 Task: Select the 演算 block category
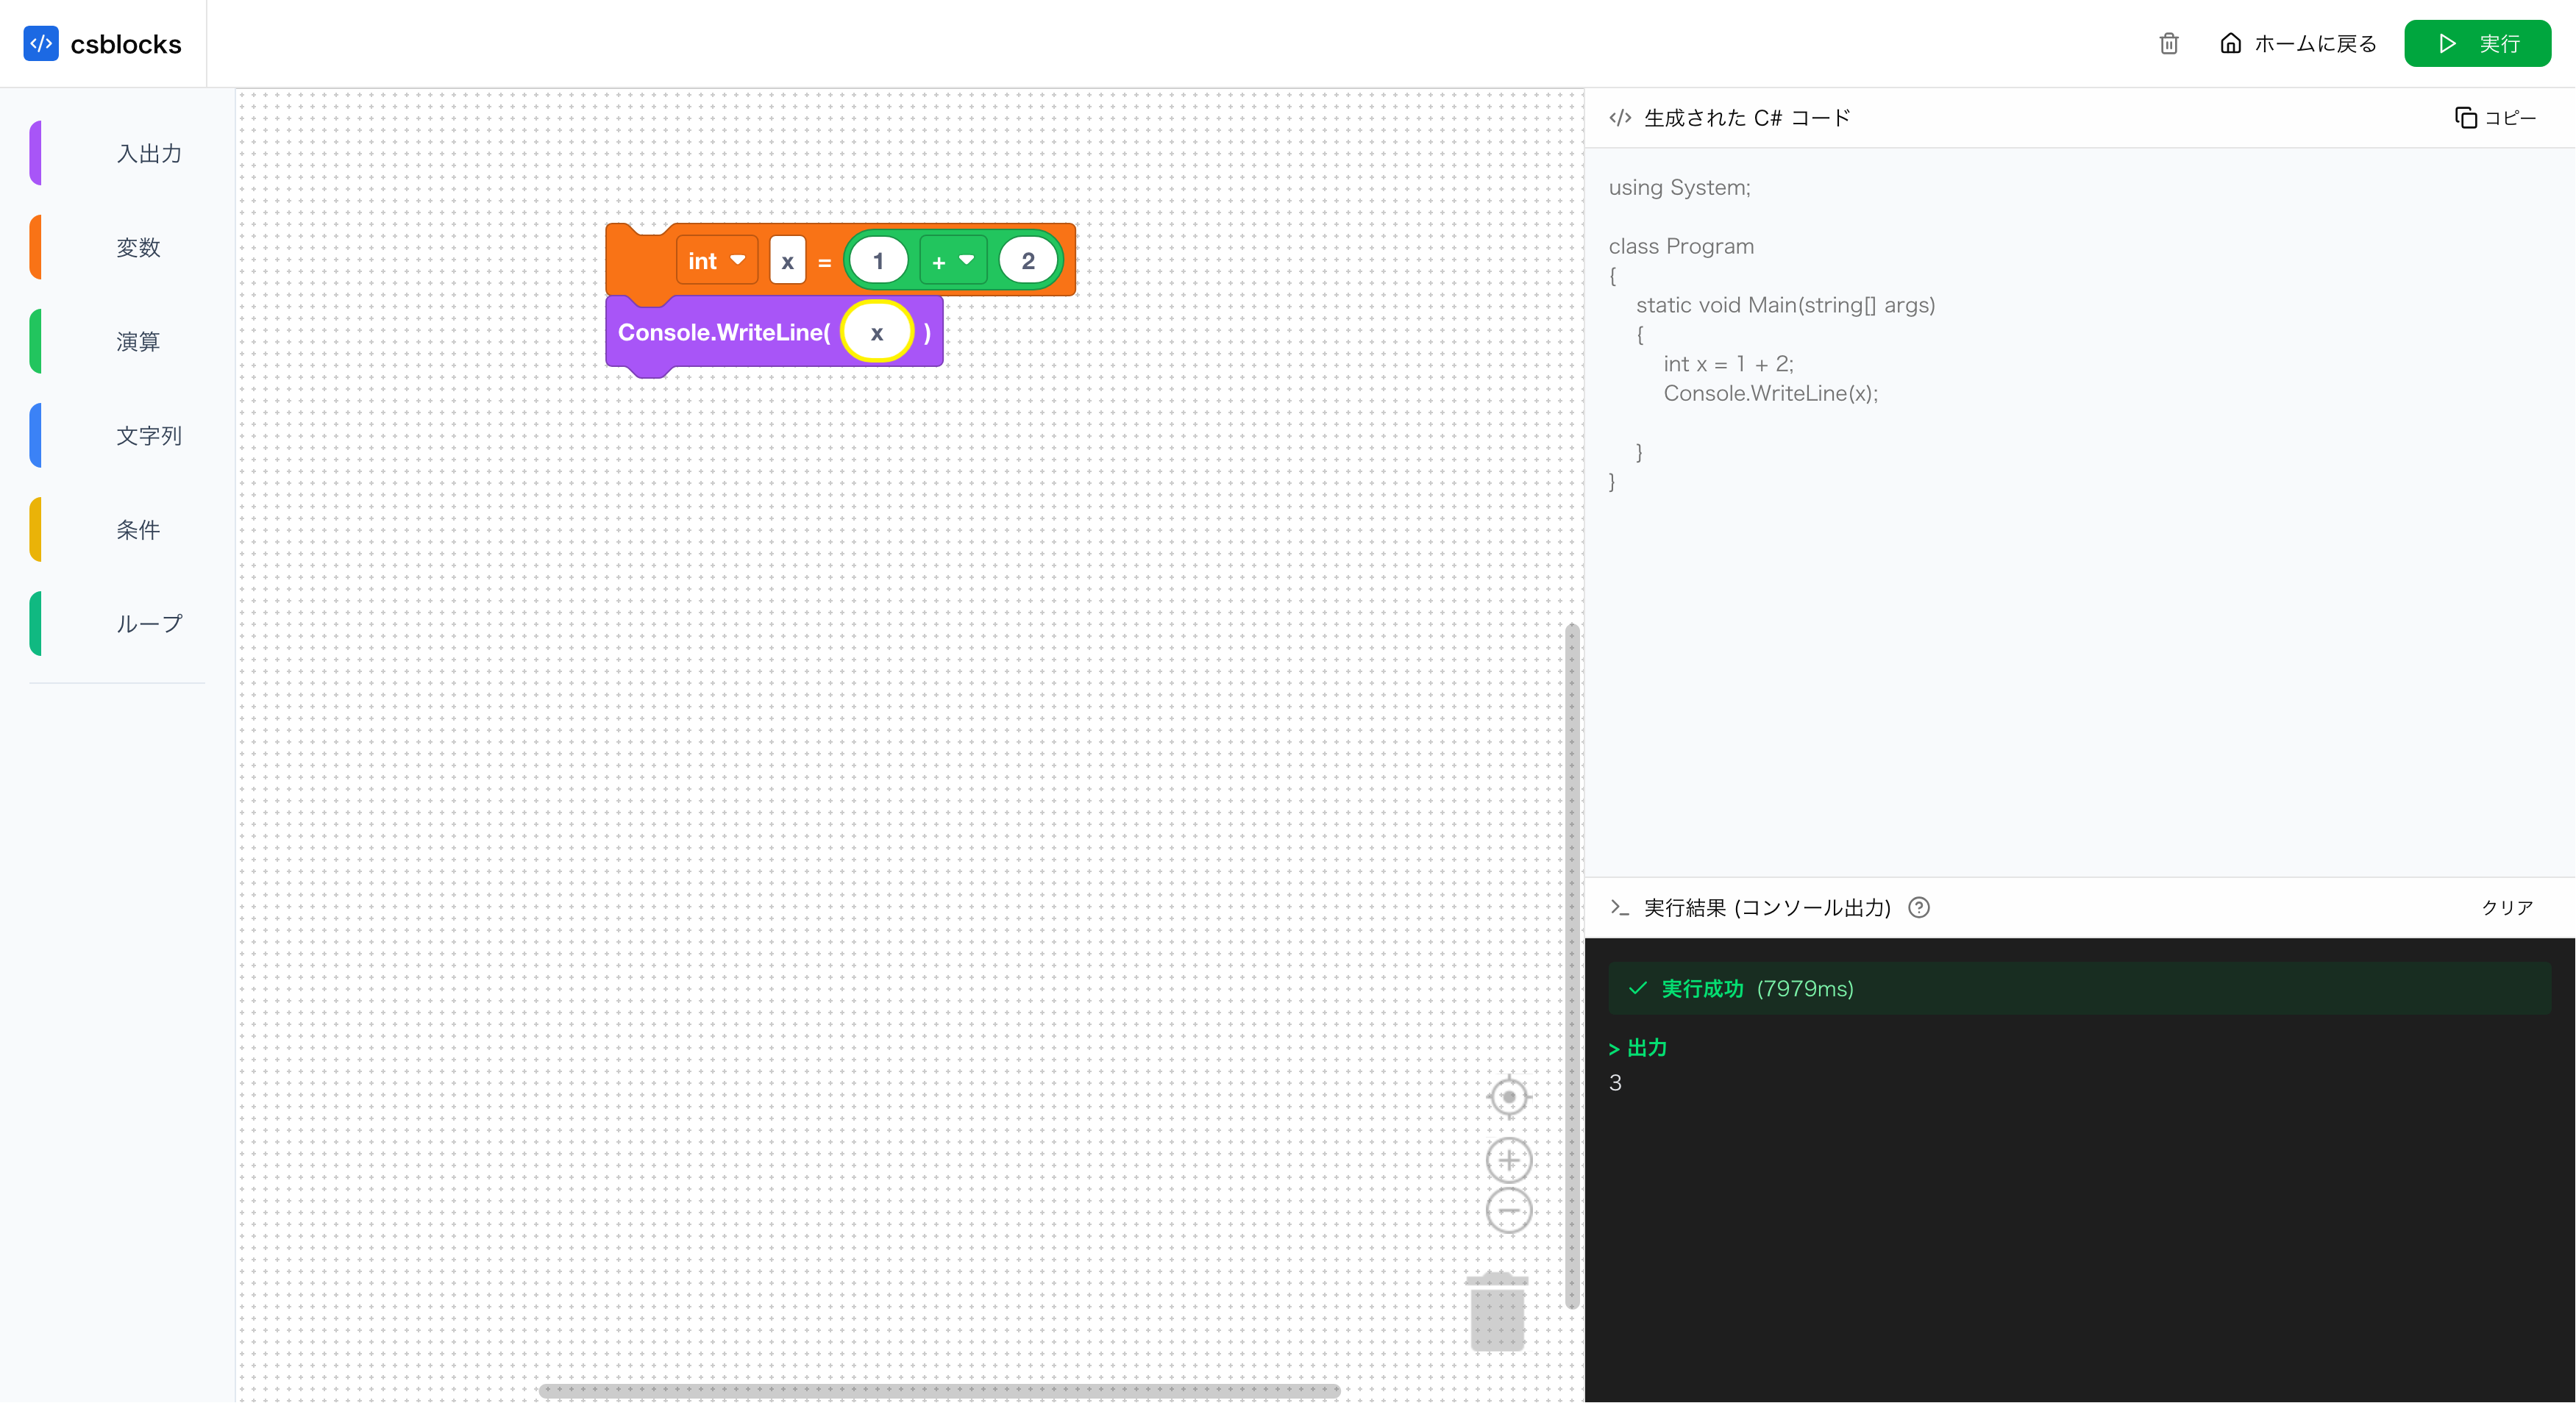138,341
